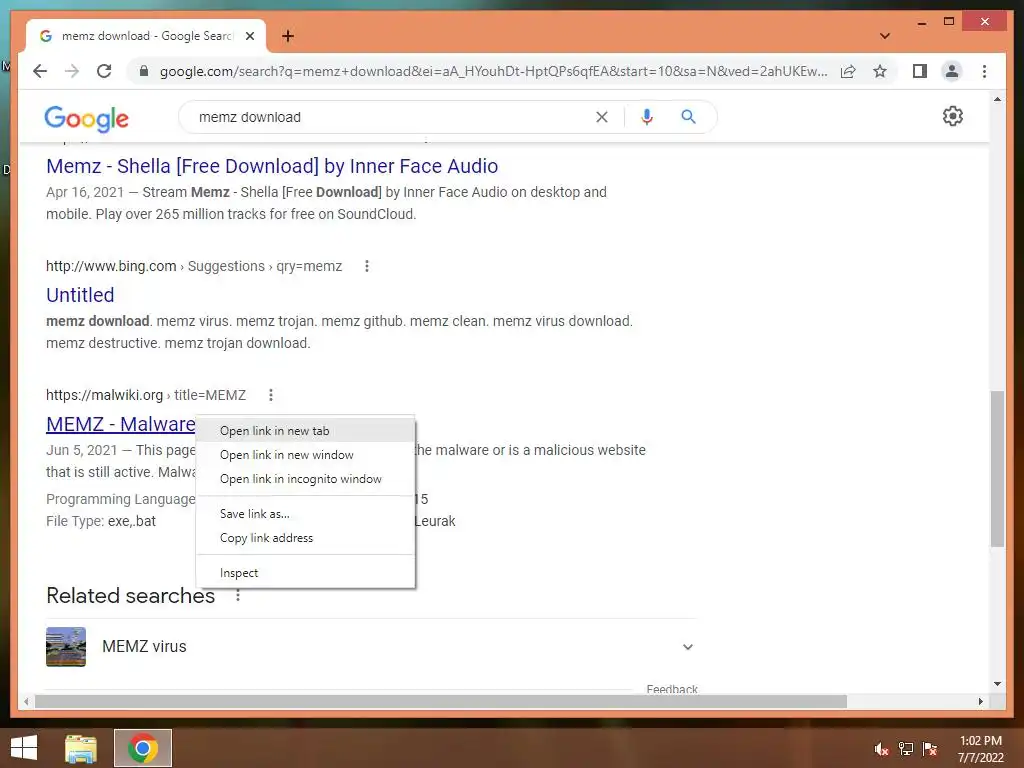Open Action Center flag icon

(930, 749)
